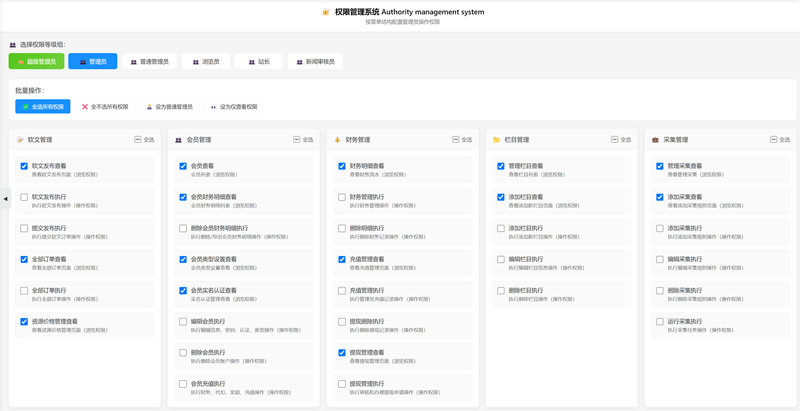Click the 全不选所有权限 batch button
The image size is (800, 411).
click(x=105, y=107)
